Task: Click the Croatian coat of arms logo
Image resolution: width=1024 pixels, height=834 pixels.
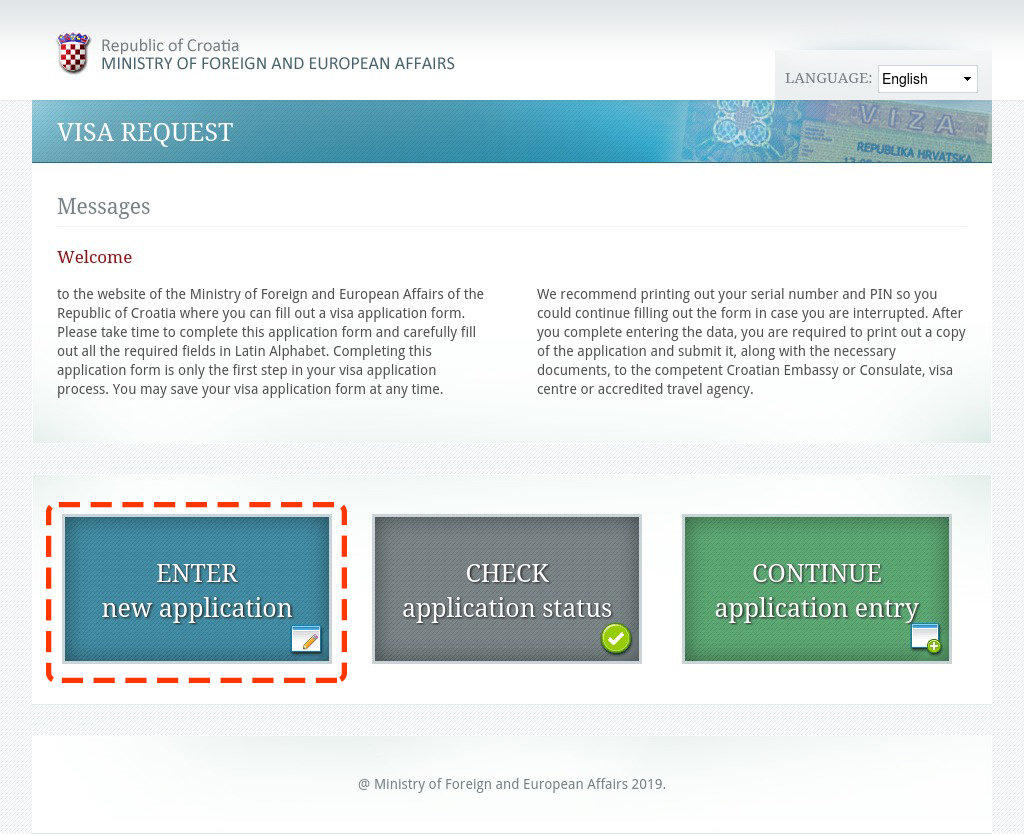Action: (74, 54)
